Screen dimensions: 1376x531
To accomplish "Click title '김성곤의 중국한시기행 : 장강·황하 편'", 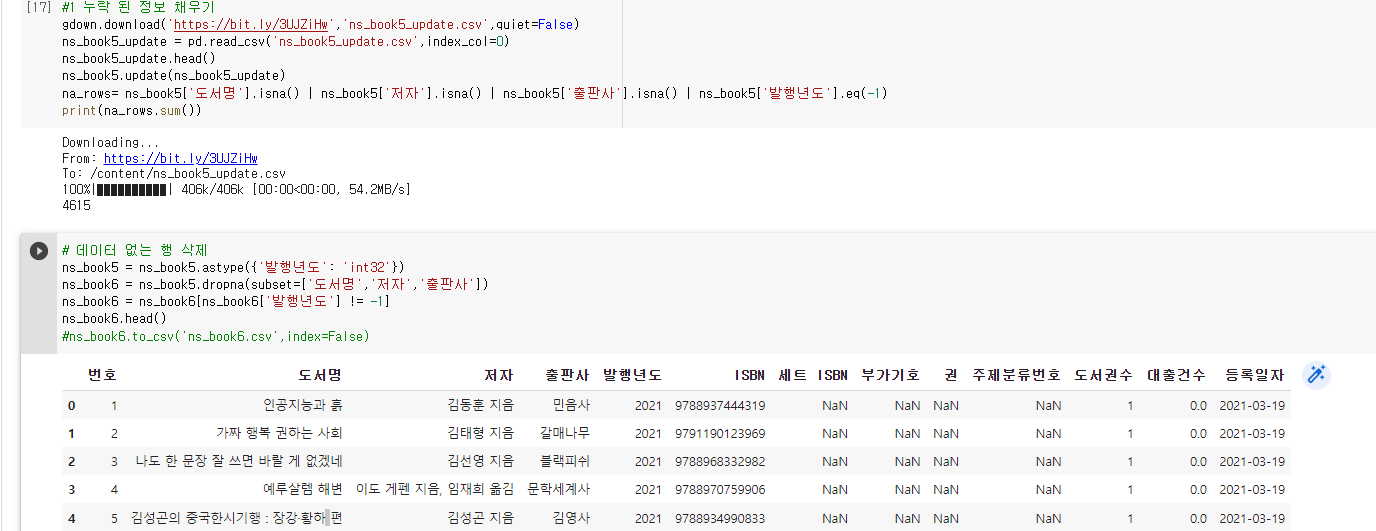I will tap(237, 518).
